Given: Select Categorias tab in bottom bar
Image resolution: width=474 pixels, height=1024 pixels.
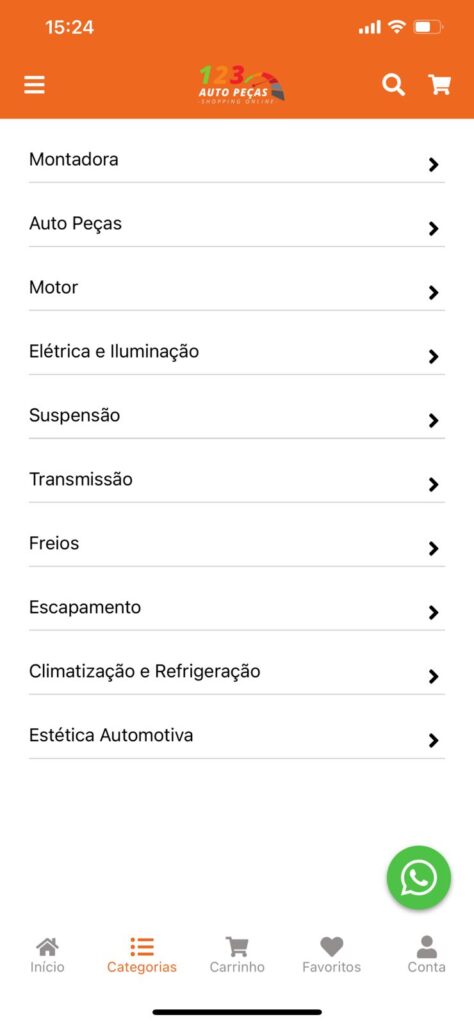Looking at the screenshot, I should pyautogui.click(x=142, y=955).
